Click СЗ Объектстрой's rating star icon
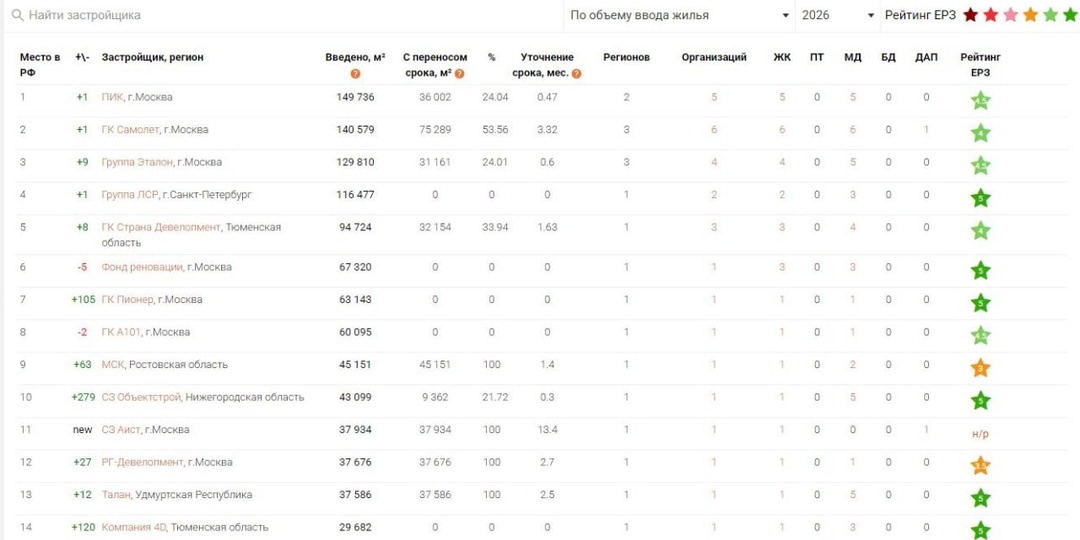The height and width of the screenshot is (540, 1080). (980, 400)
